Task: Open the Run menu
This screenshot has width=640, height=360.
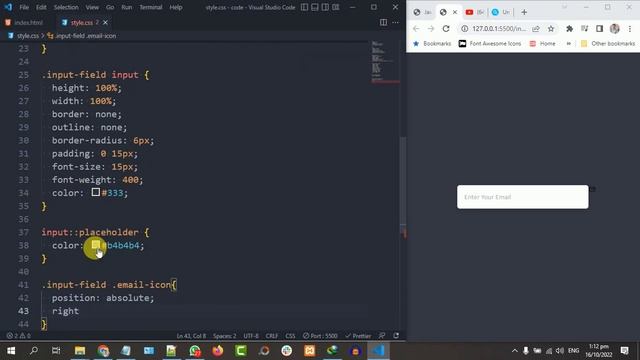Action: click(x=127, y=7)
